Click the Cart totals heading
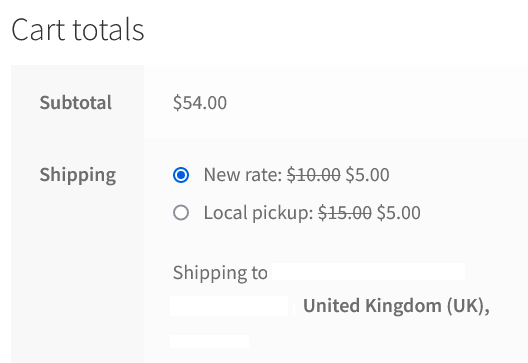 click(x=78, y=30)
